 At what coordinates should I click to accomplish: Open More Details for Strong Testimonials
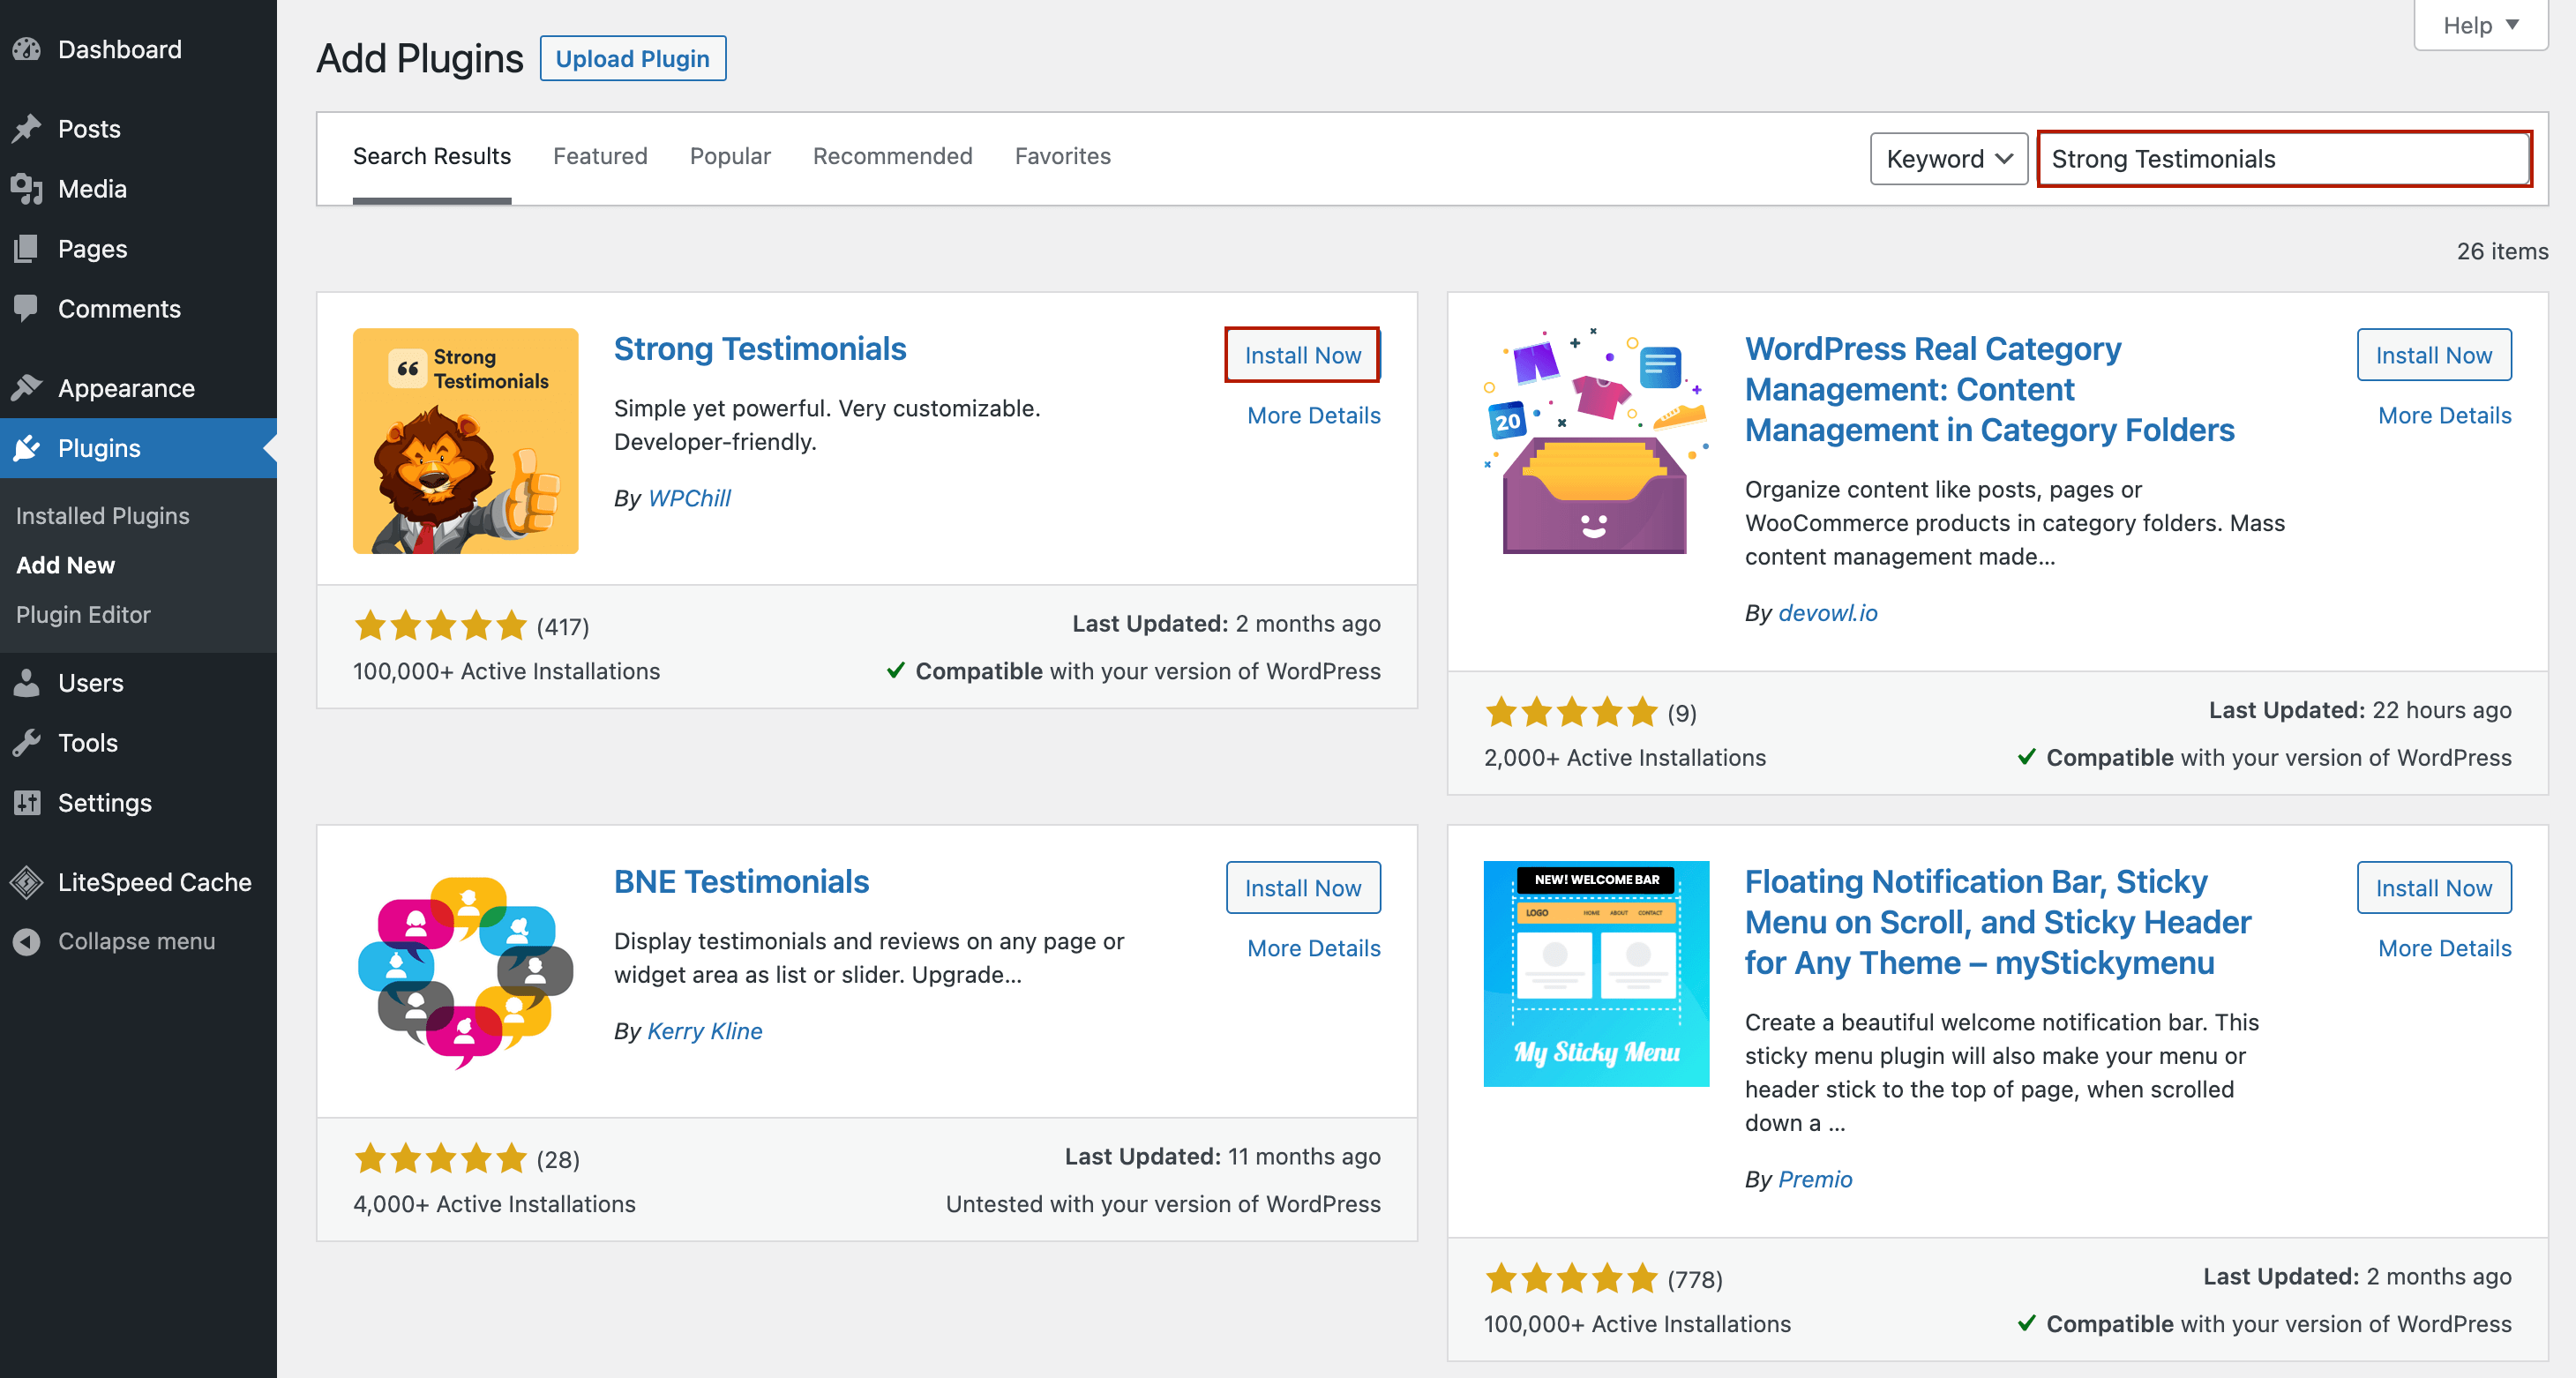[1313, 415]
